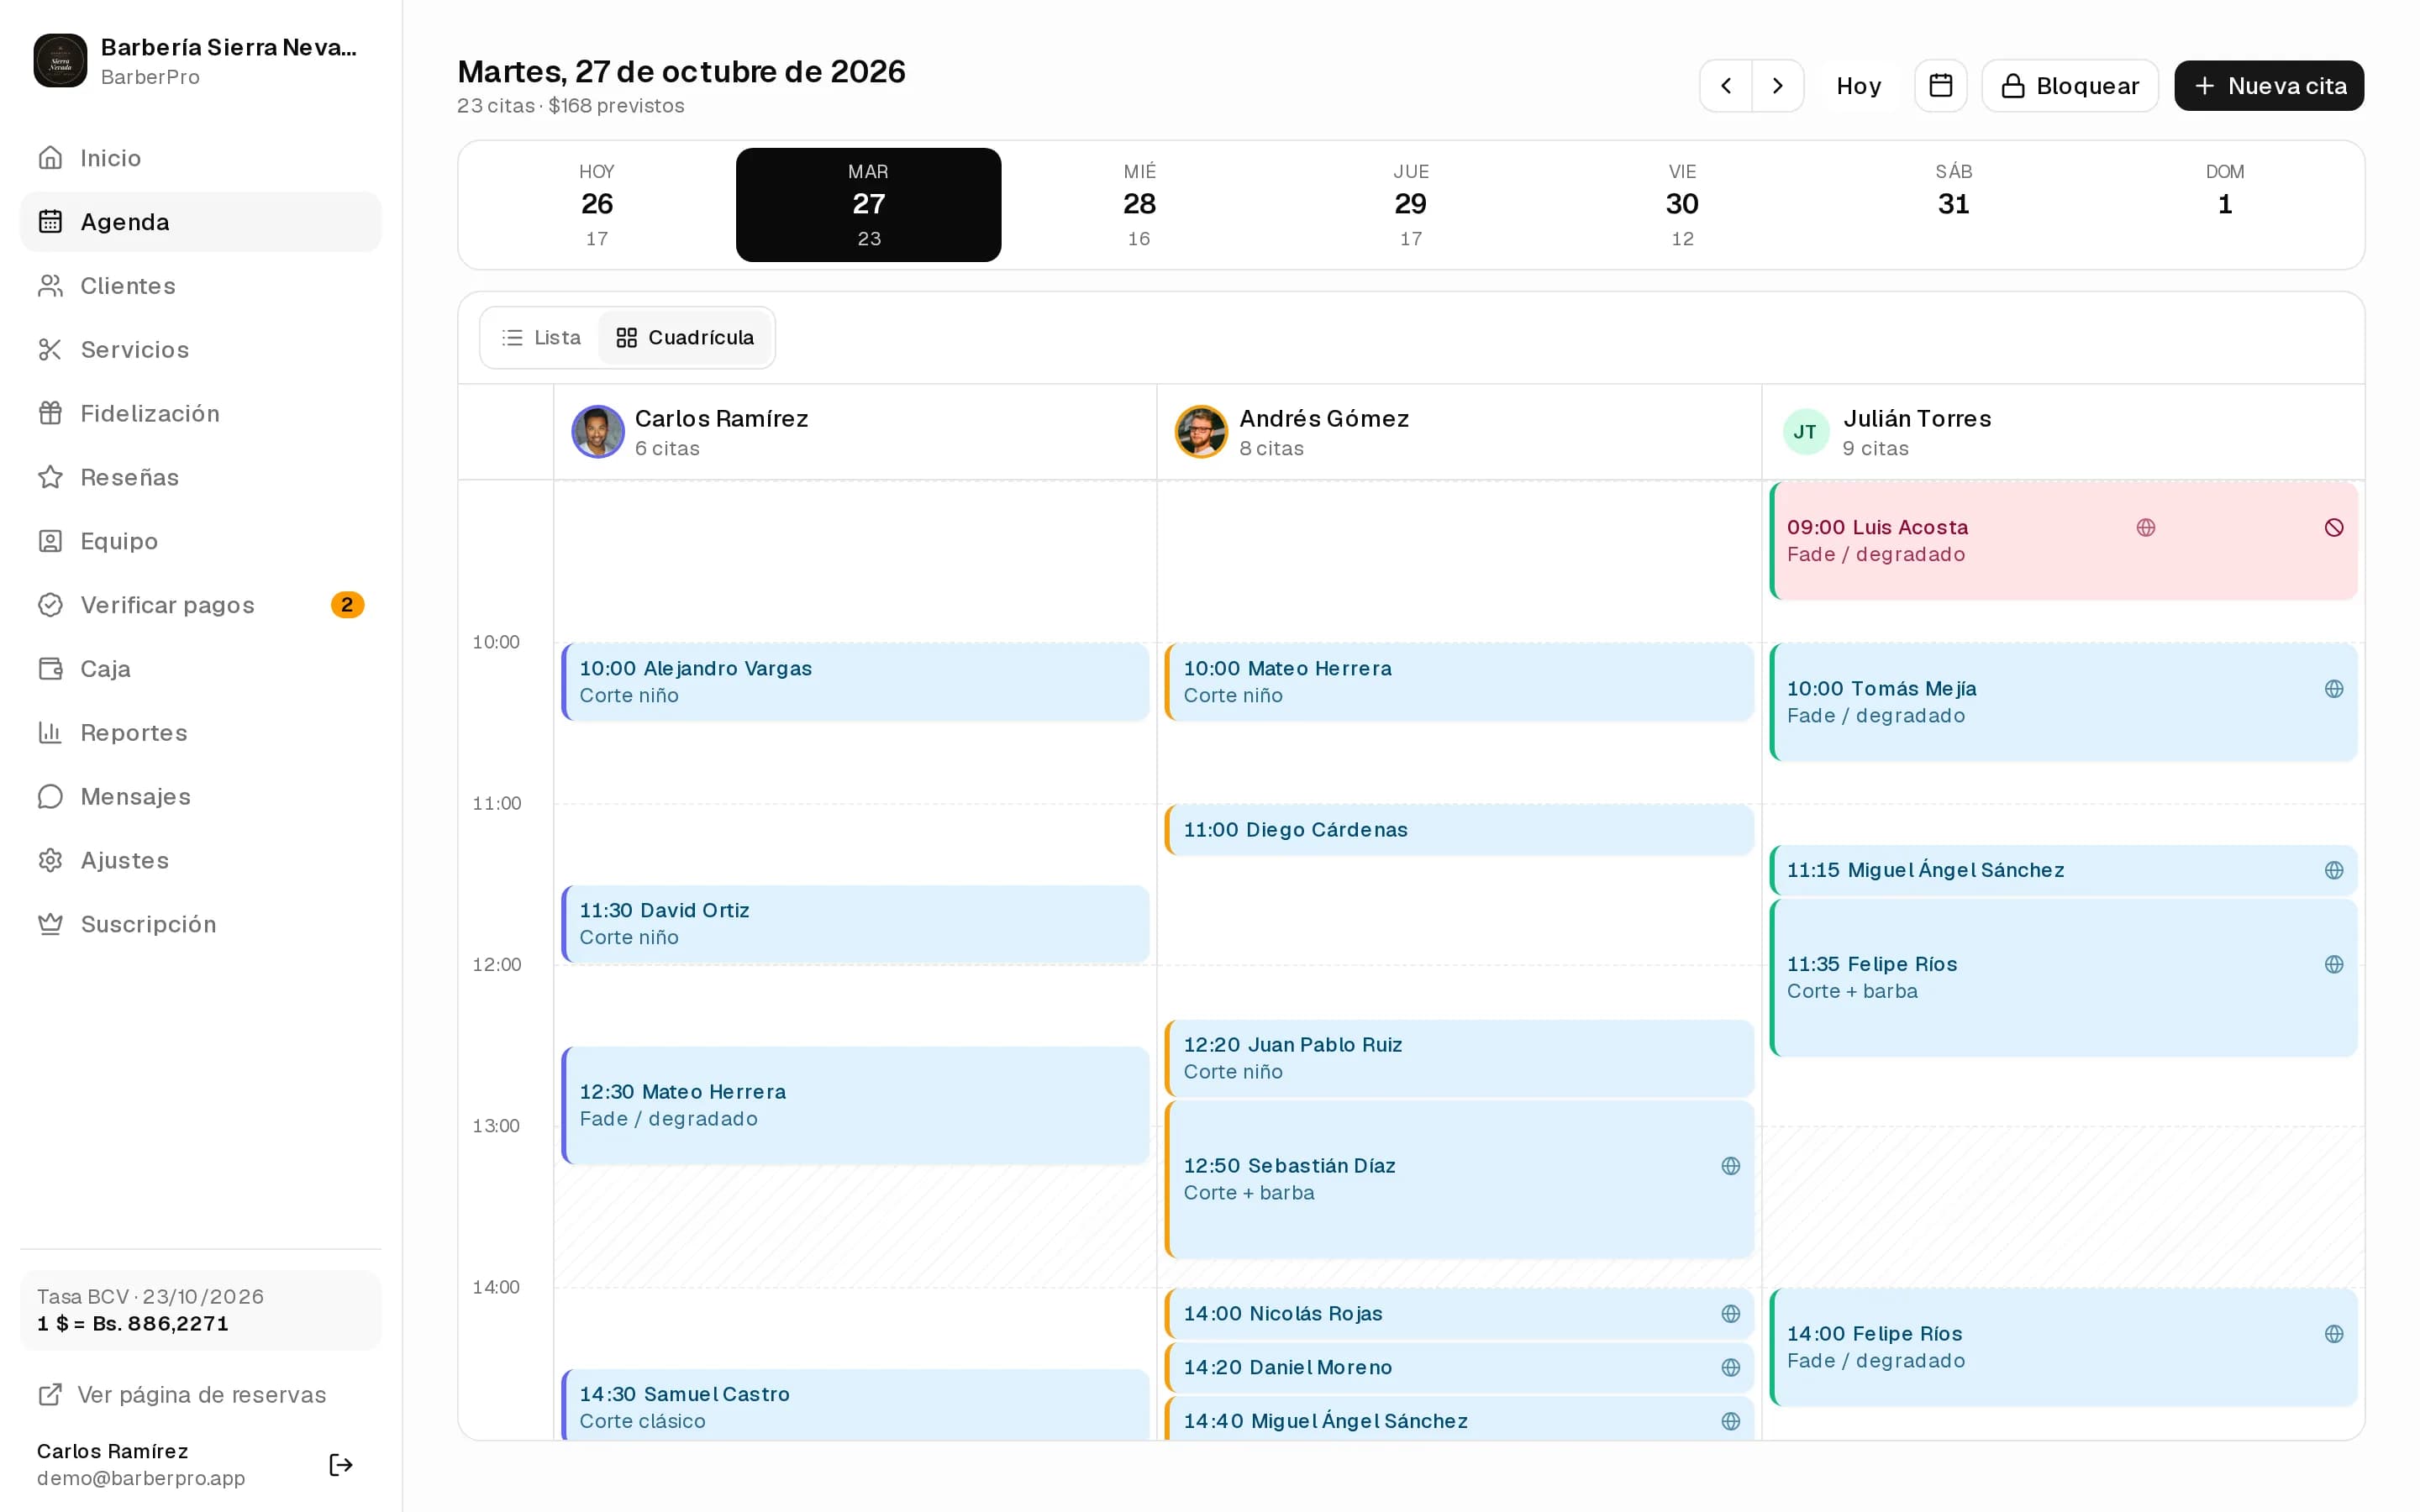The height and width of the screenshot is (1512, 2420).
Task: Open the calendar date picker icon
Action: point(1940,86)
